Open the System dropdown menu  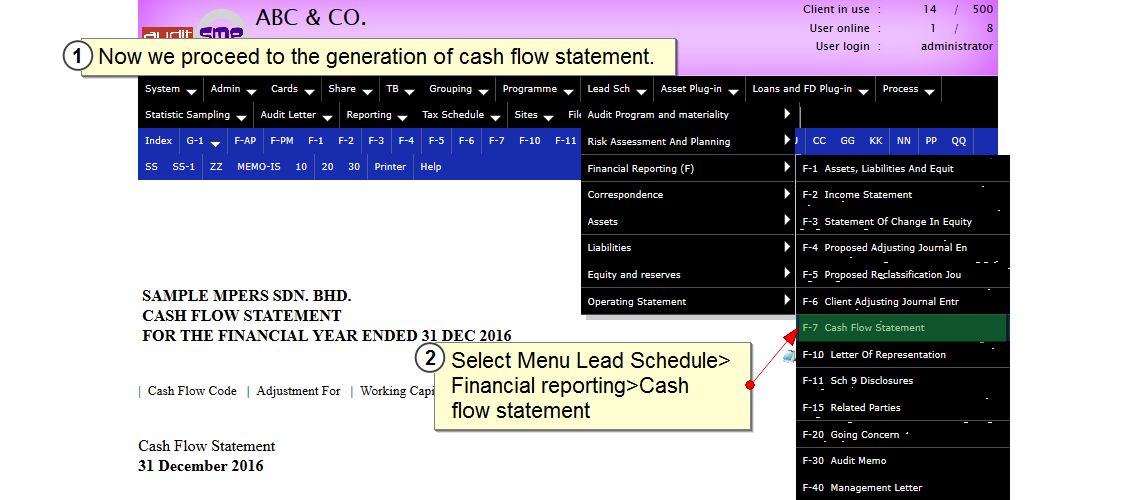point(169,89)
